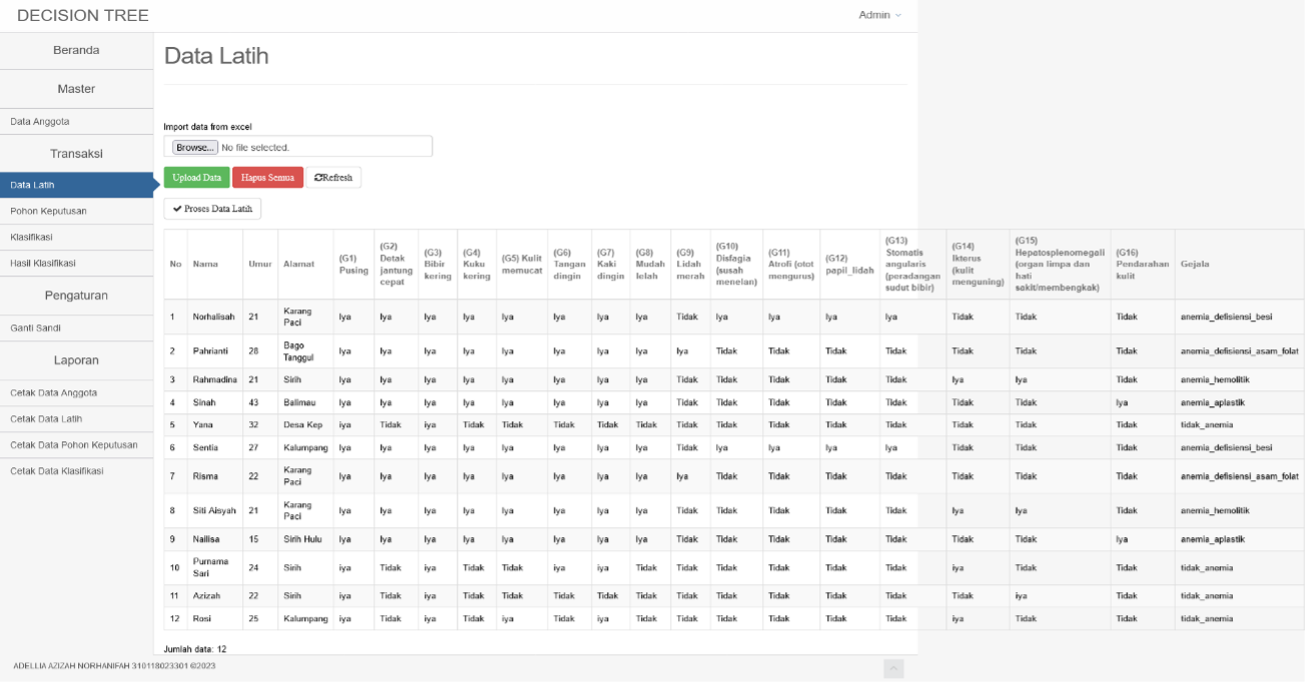Click the DECISION TREE brand title

pyautogui.click(x=83, y=15)
